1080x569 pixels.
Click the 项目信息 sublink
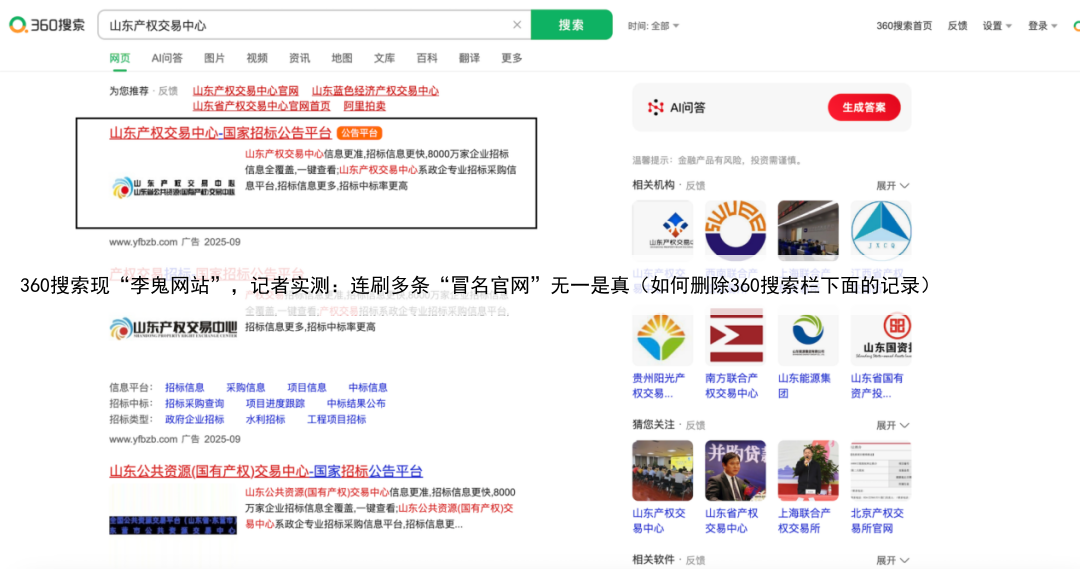(307, 388)
